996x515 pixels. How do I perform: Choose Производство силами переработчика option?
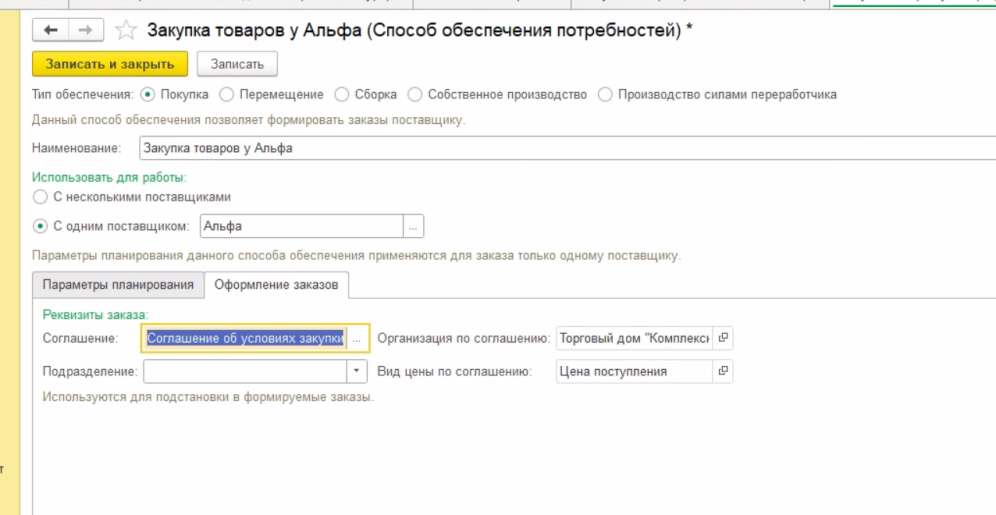(x=605, y=95)
